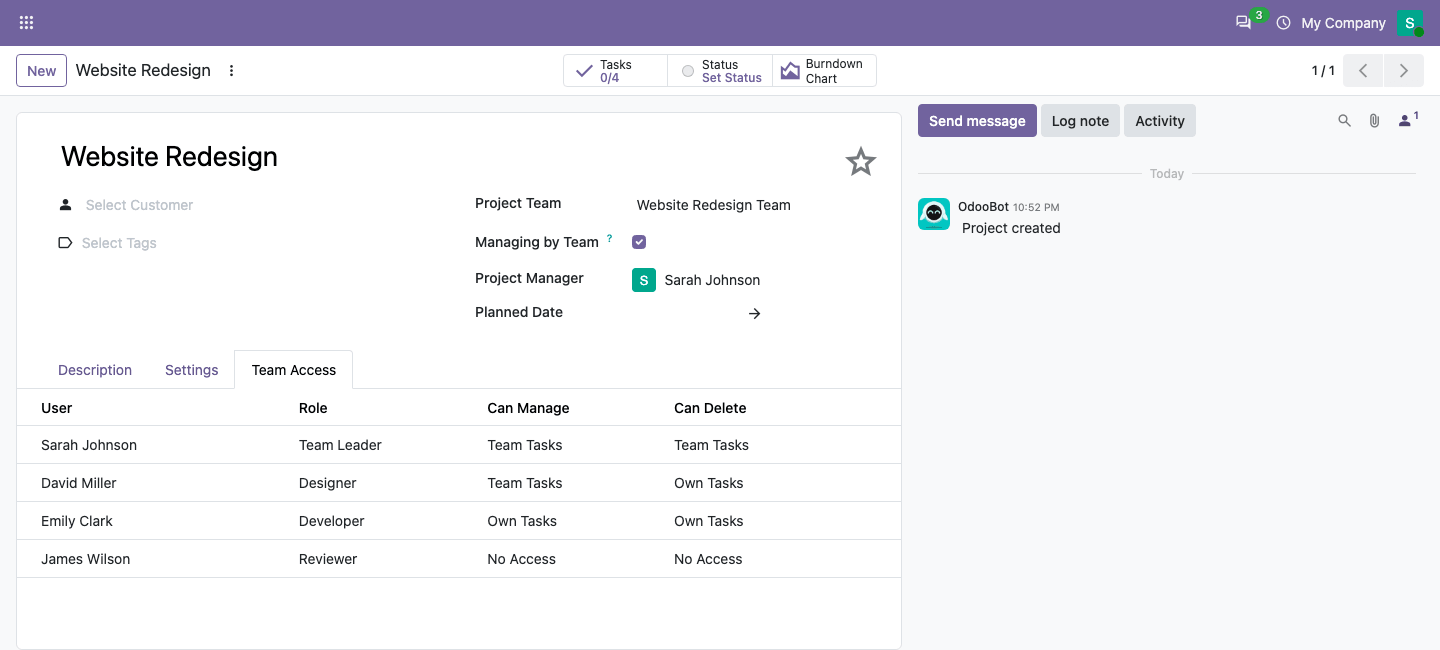Open the apps grid menu icon

click(x=27, y=23)
